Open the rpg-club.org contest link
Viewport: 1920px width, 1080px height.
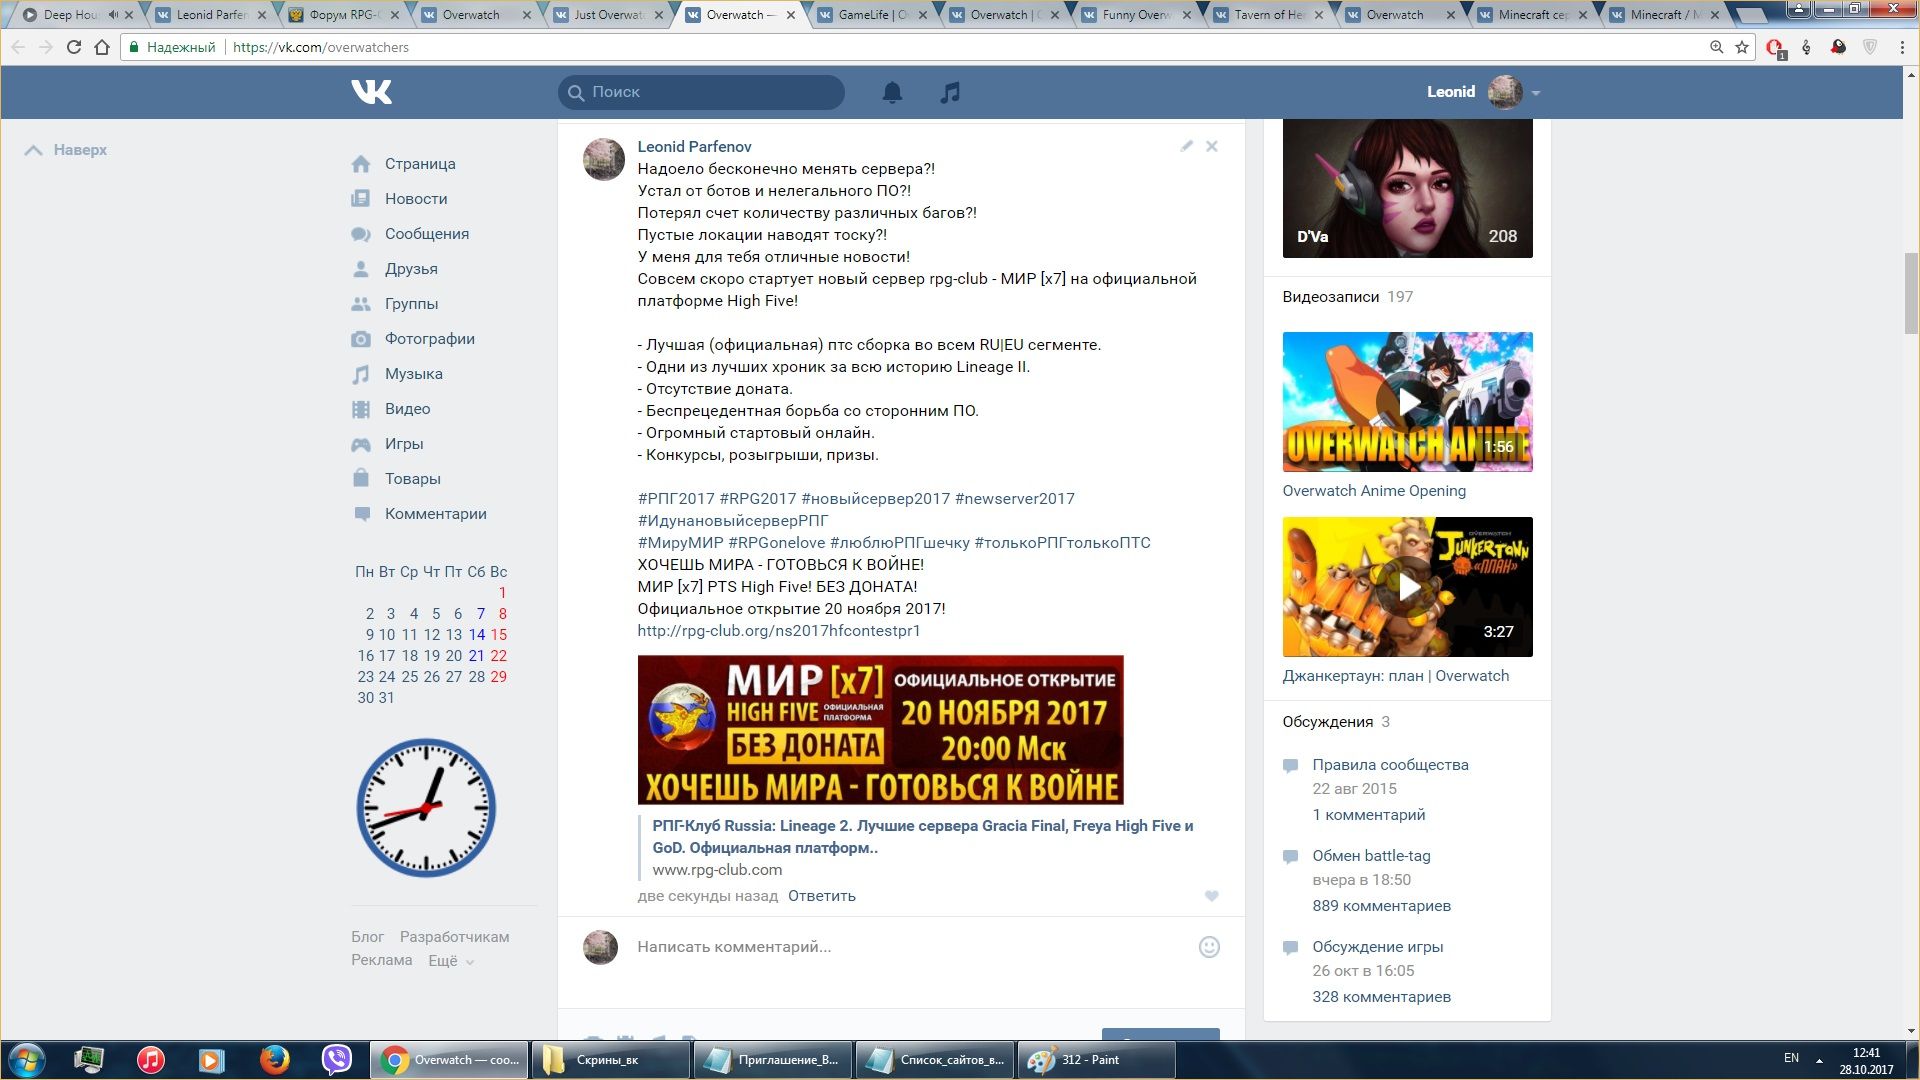tap(778, 631)
